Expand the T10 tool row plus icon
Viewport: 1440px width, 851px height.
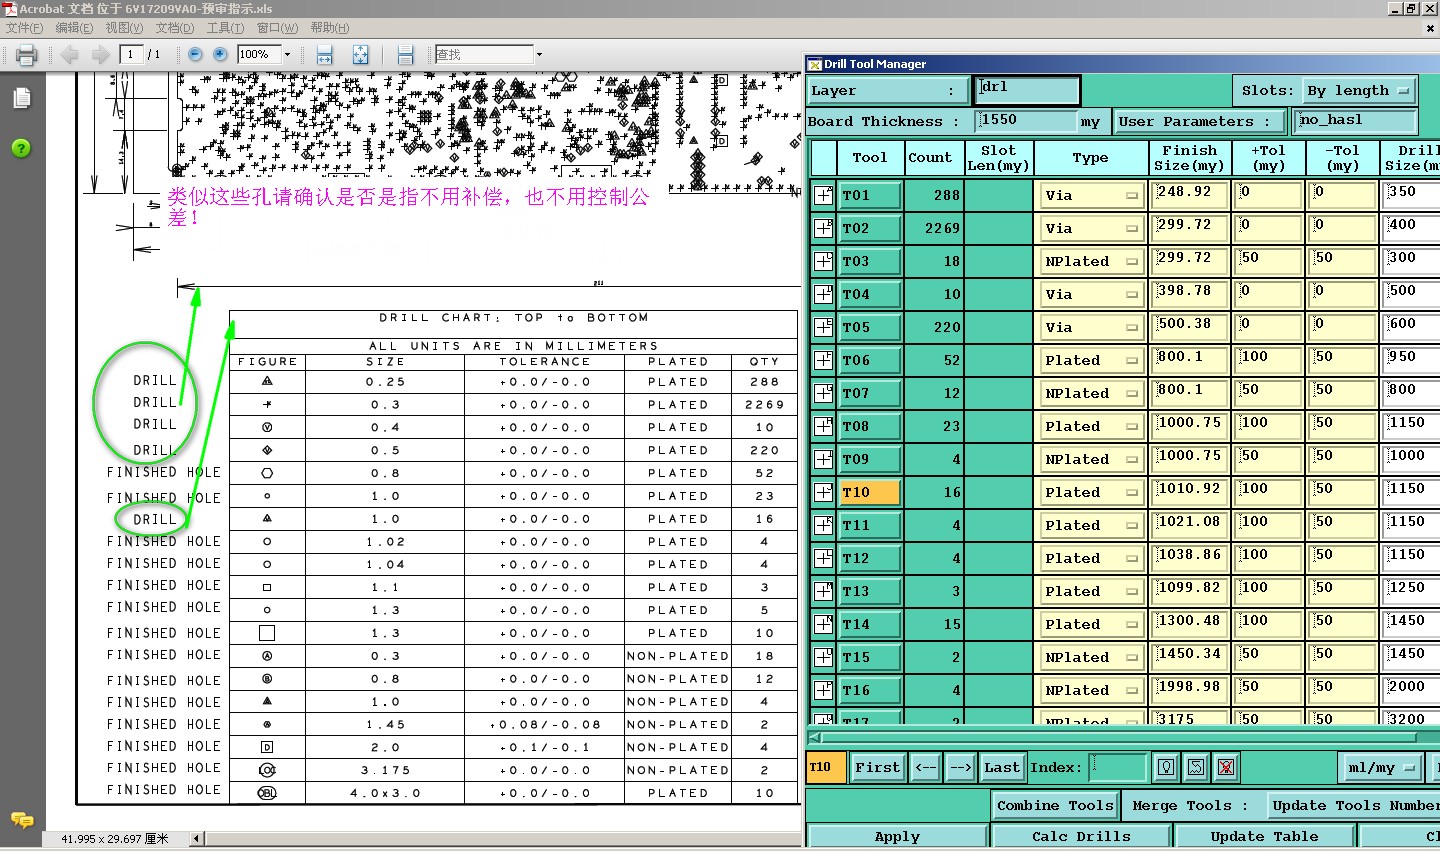click(x=823, y=492)
